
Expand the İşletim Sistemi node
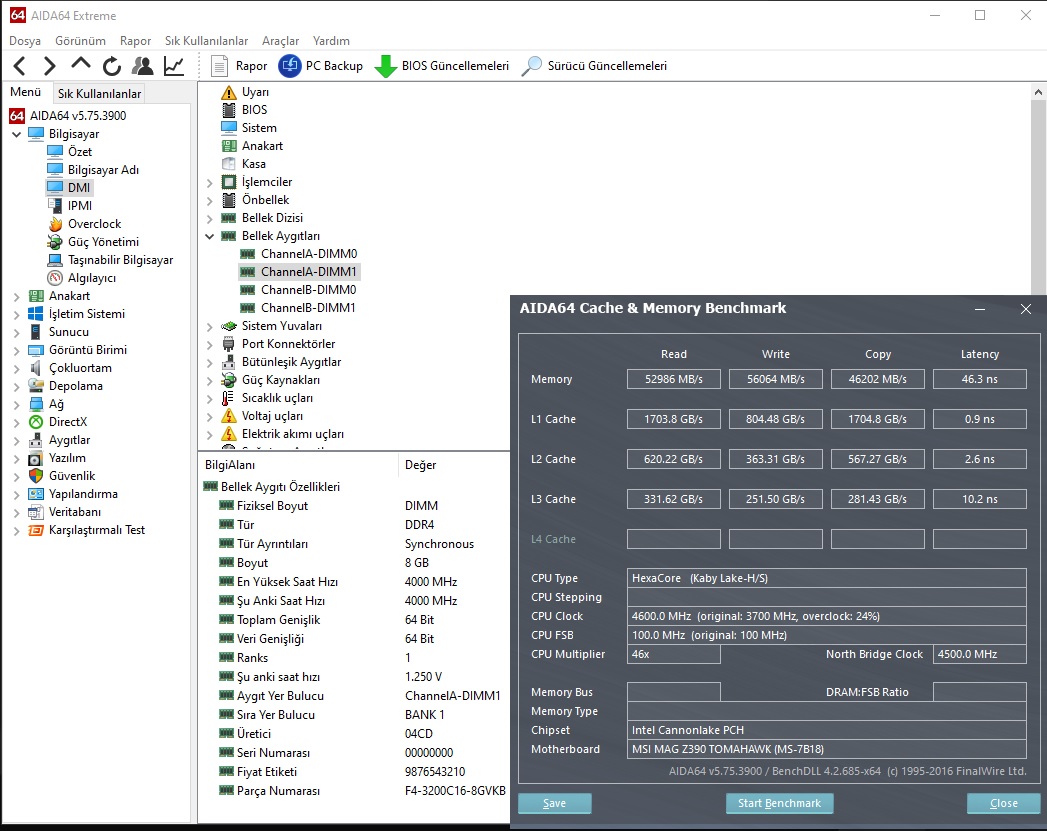[17, 314]
